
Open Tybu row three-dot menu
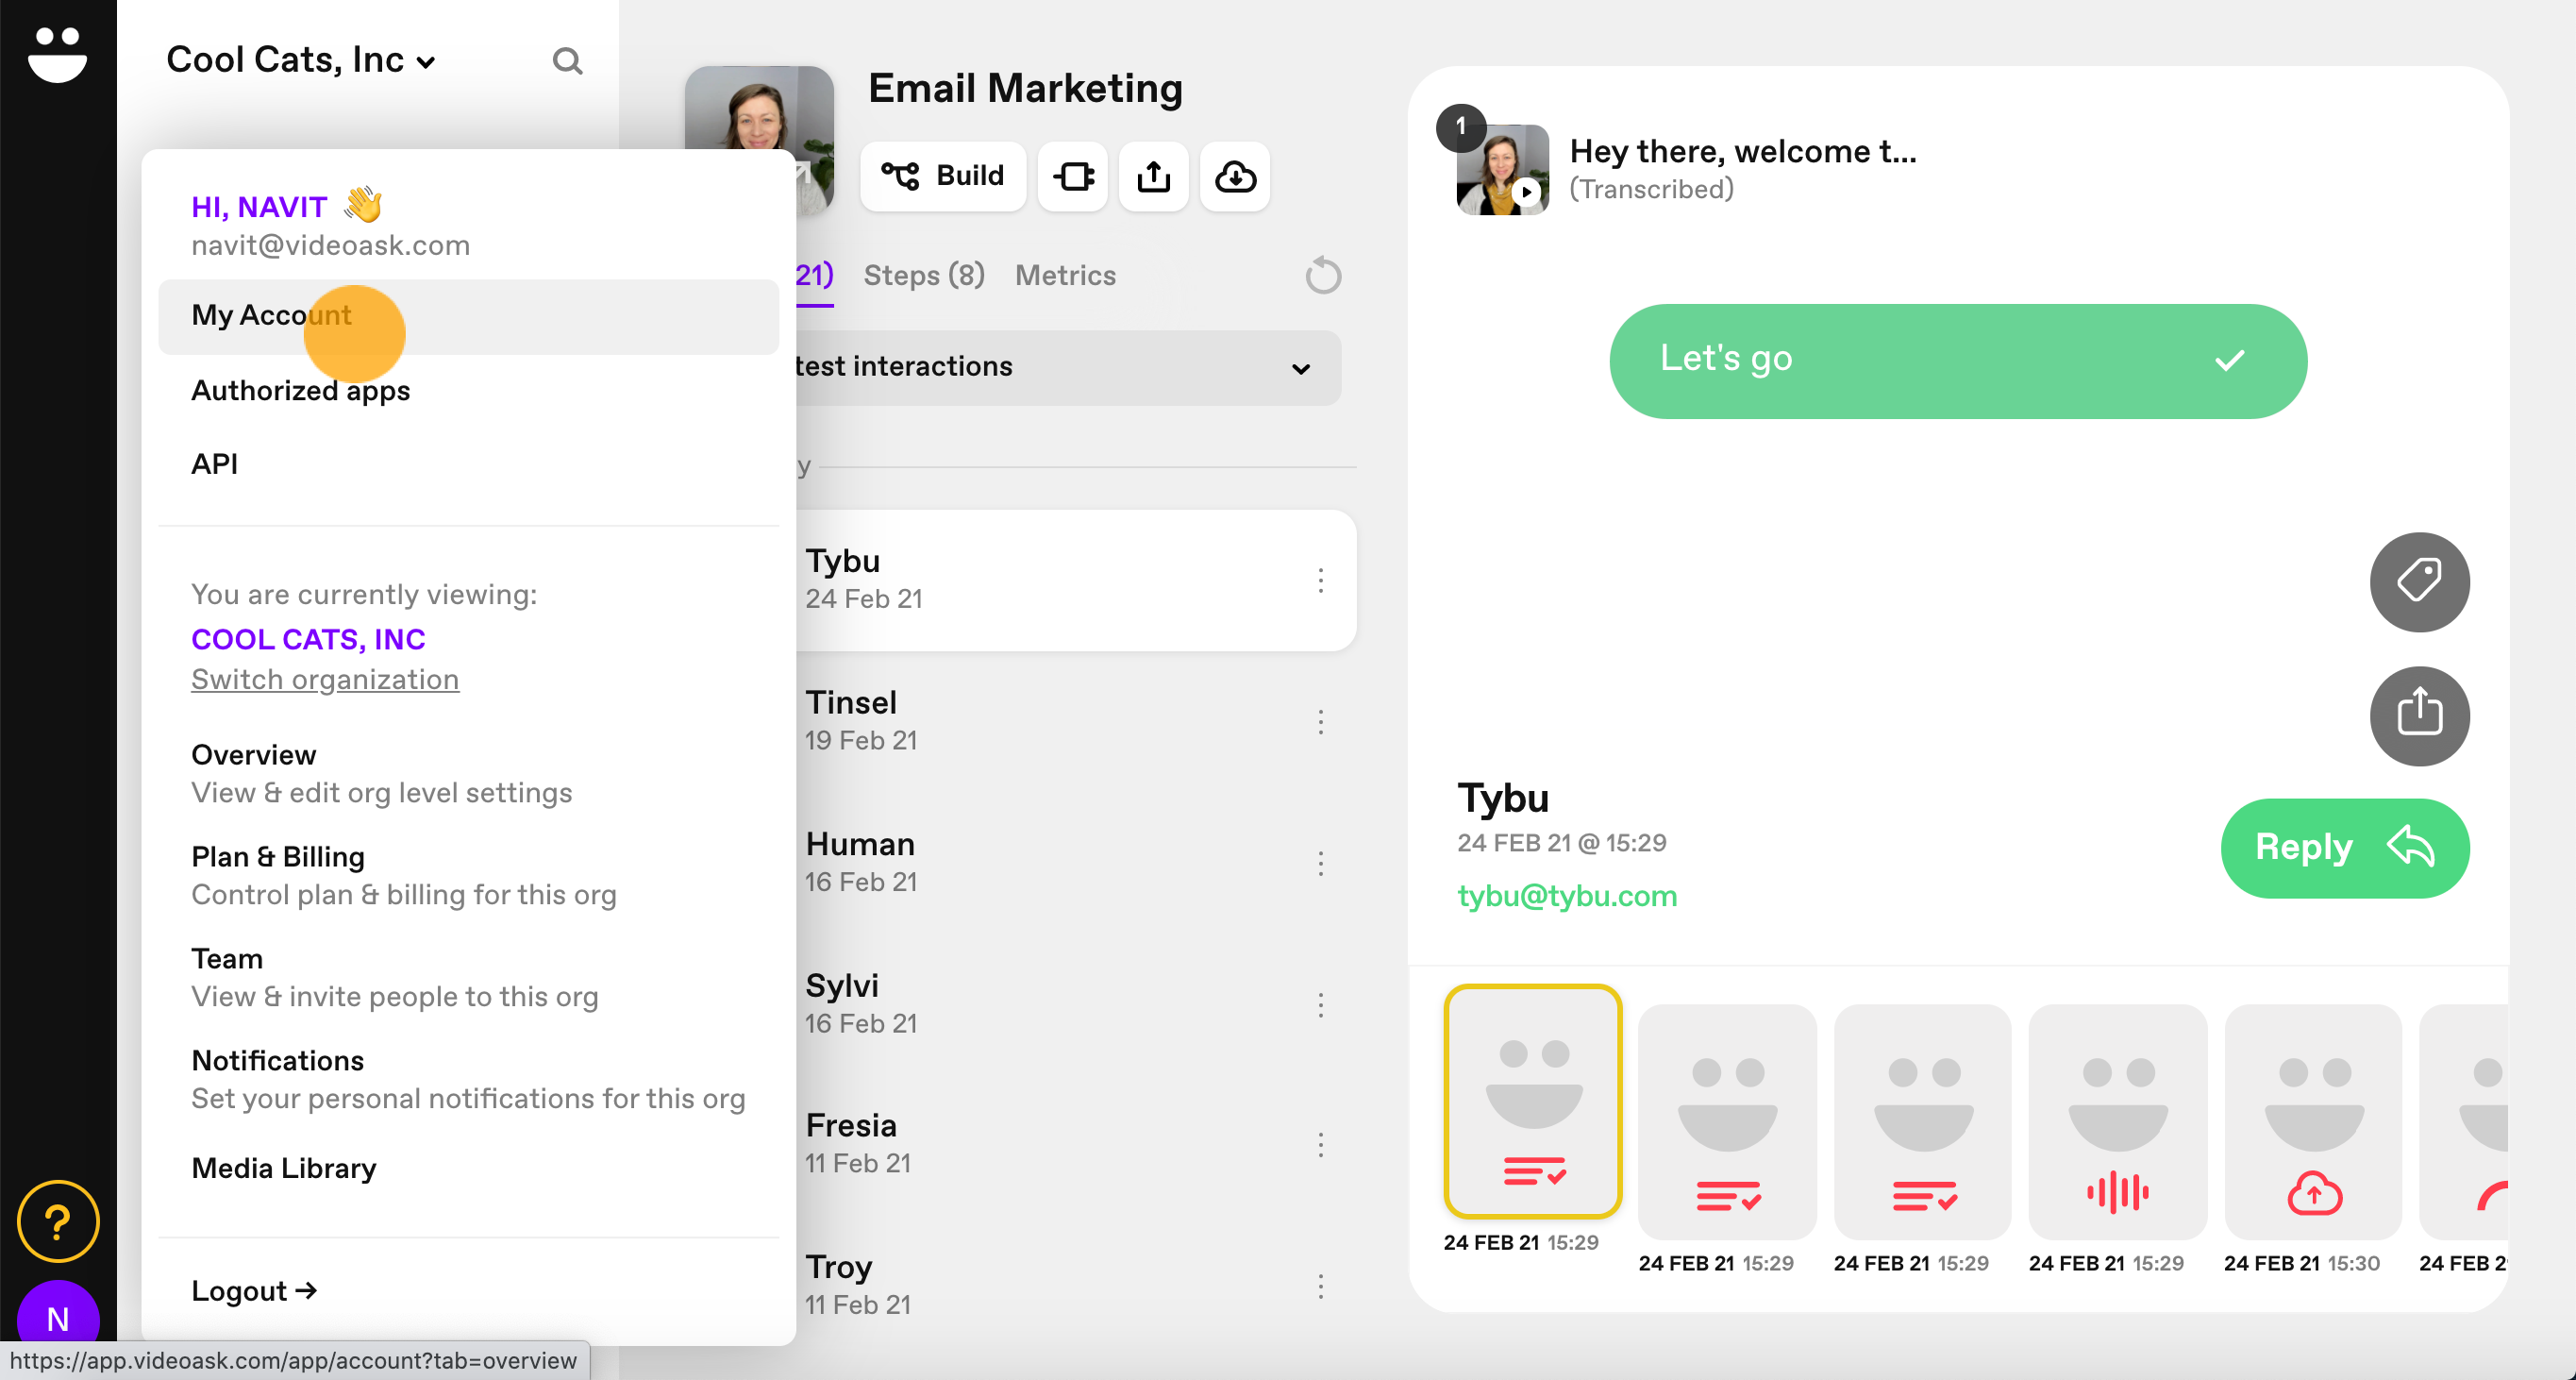(1320, 581)
